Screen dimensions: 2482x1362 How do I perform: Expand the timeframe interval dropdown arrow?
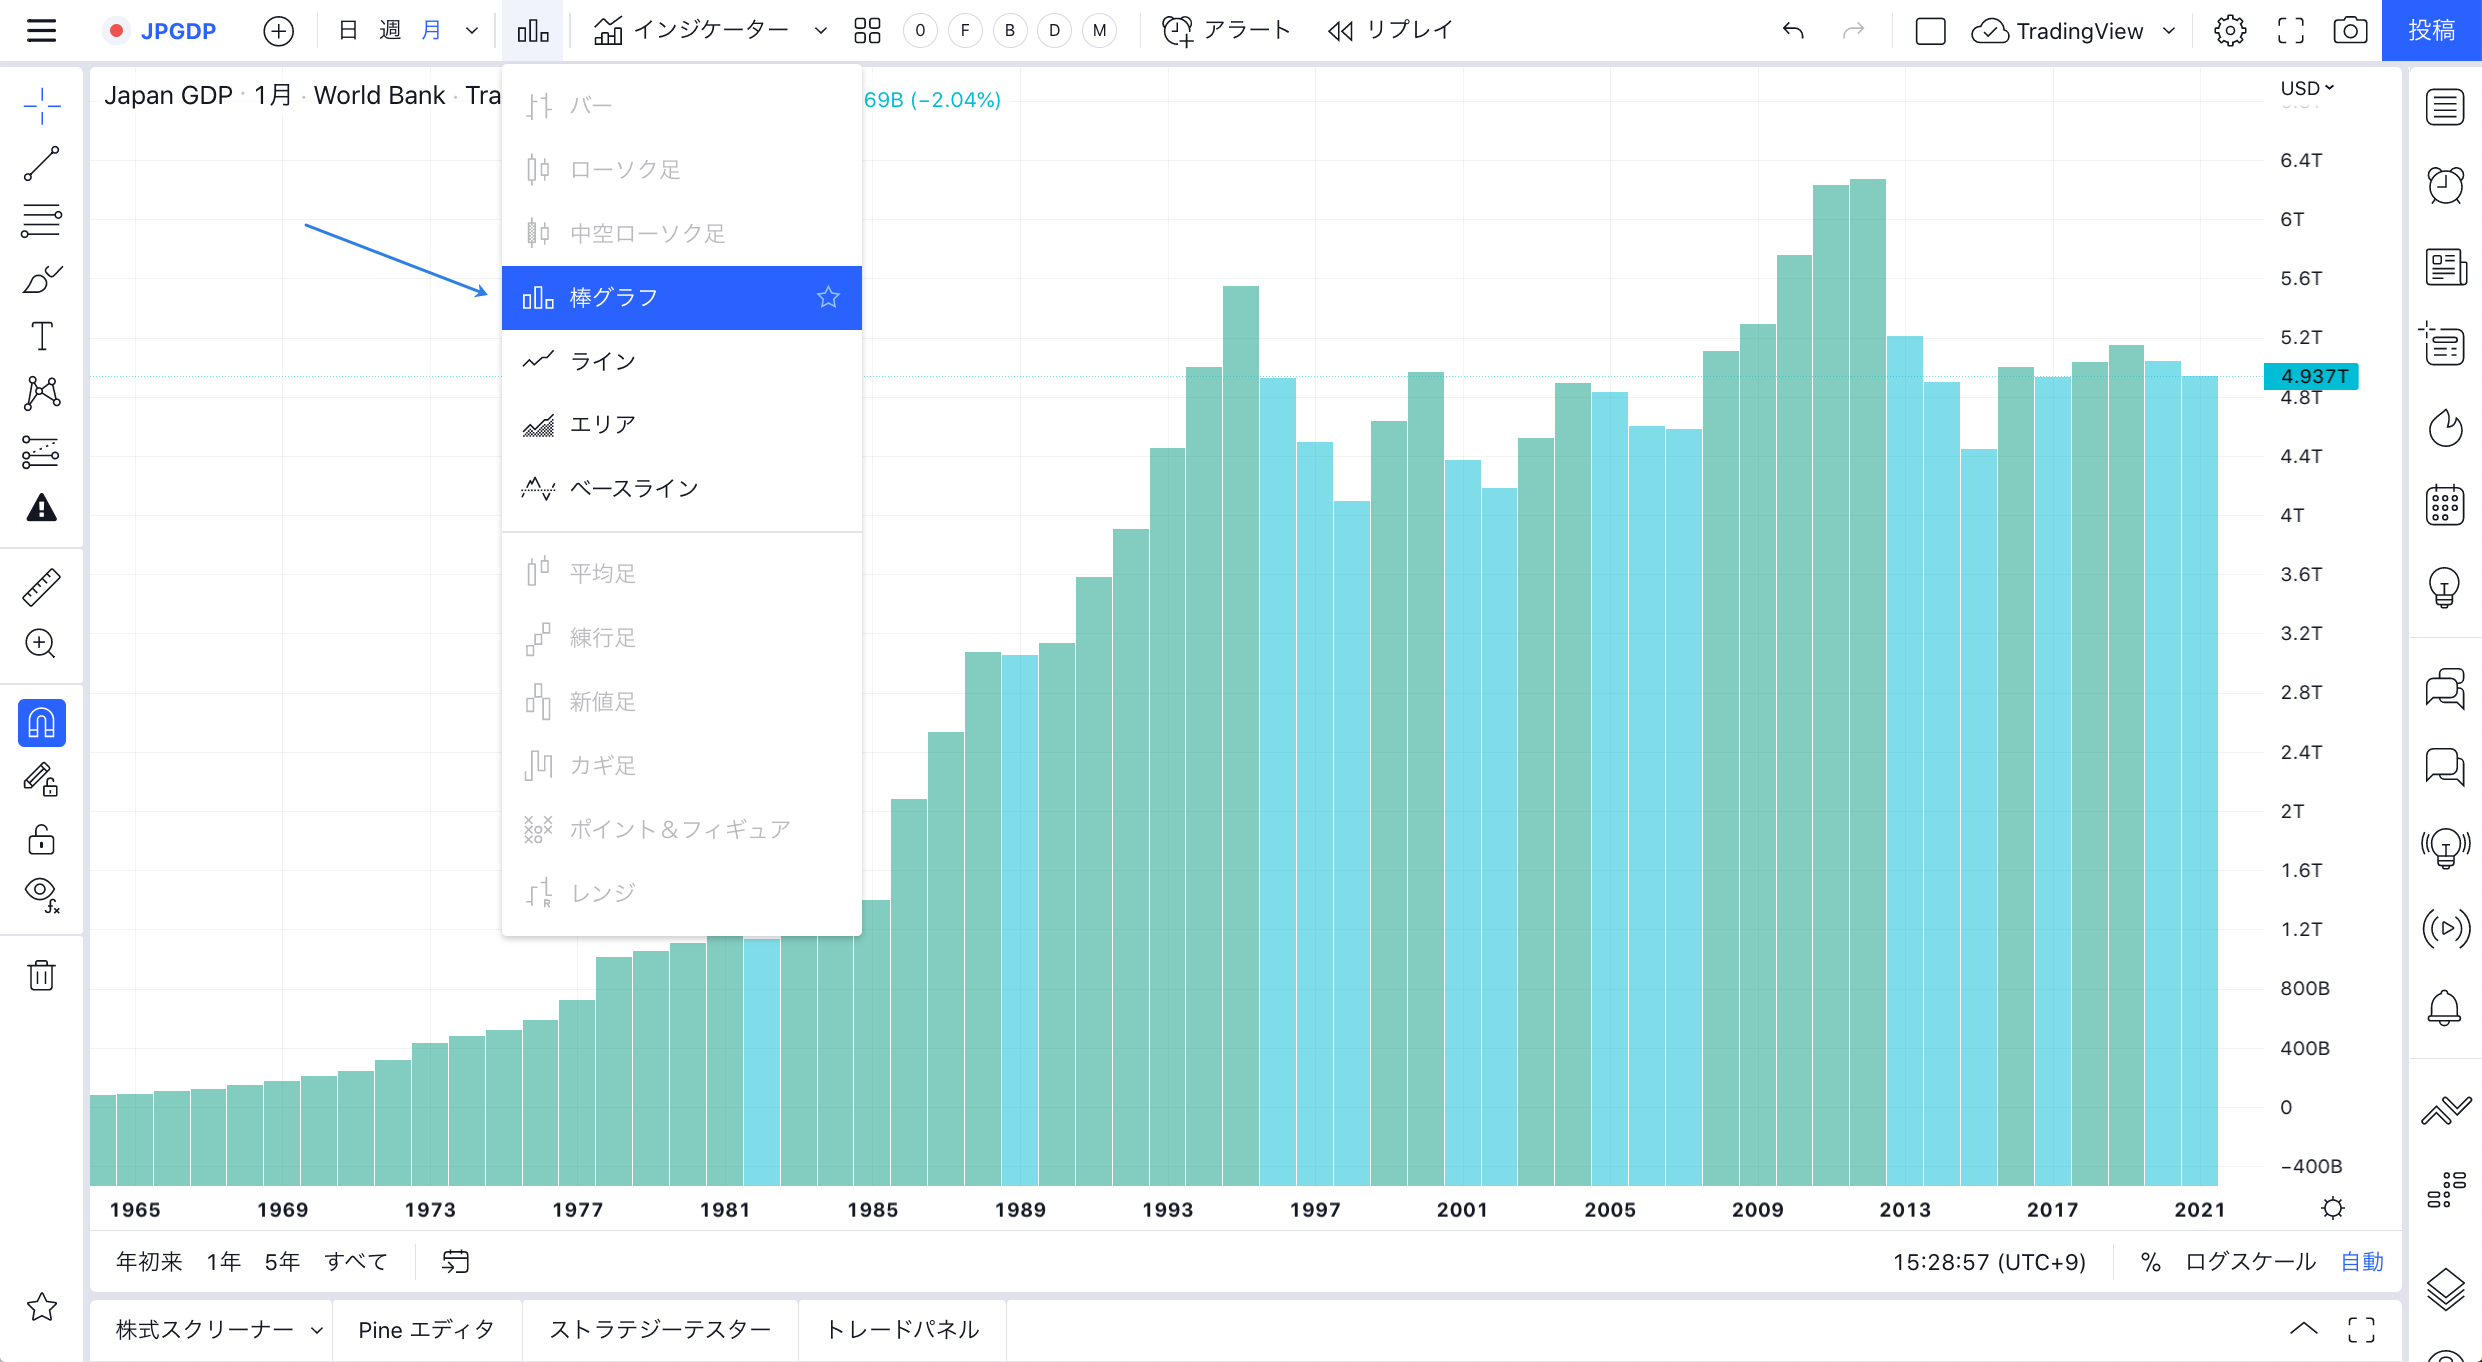point(472,30)
